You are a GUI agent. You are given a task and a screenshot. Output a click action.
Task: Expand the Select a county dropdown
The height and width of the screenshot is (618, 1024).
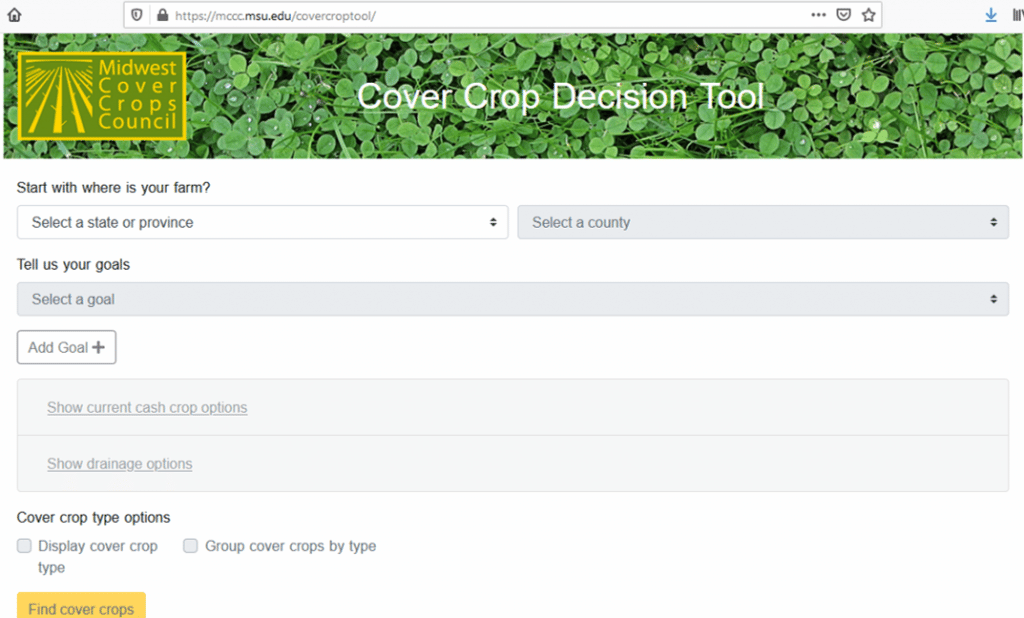click(762, 222)
